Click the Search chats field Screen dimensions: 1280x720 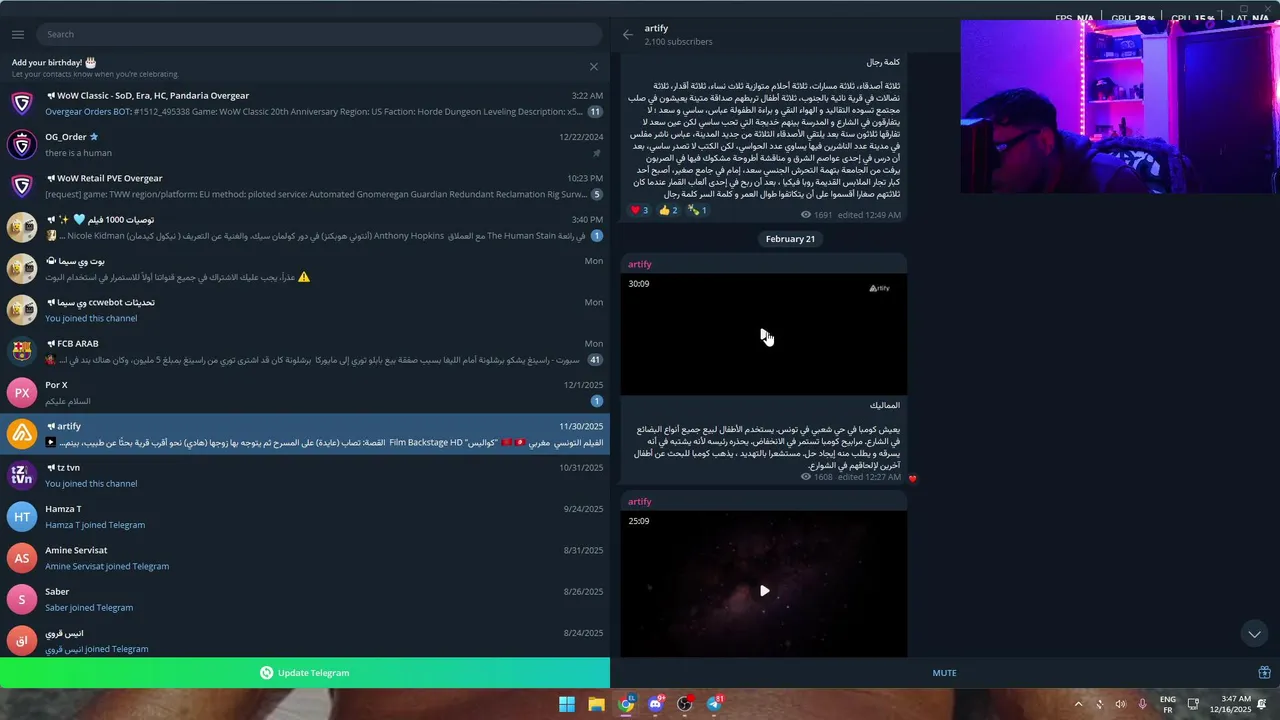click(319, 34)
